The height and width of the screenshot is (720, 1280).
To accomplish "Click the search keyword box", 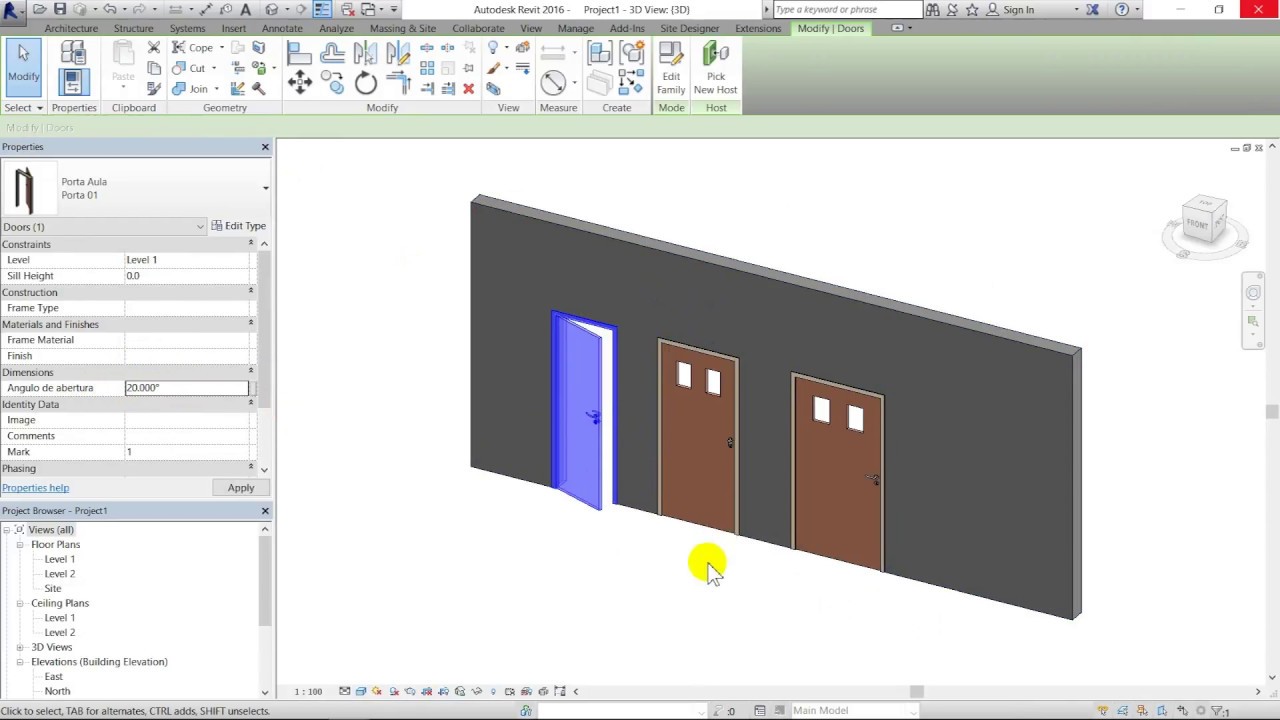I will point(847,9).
